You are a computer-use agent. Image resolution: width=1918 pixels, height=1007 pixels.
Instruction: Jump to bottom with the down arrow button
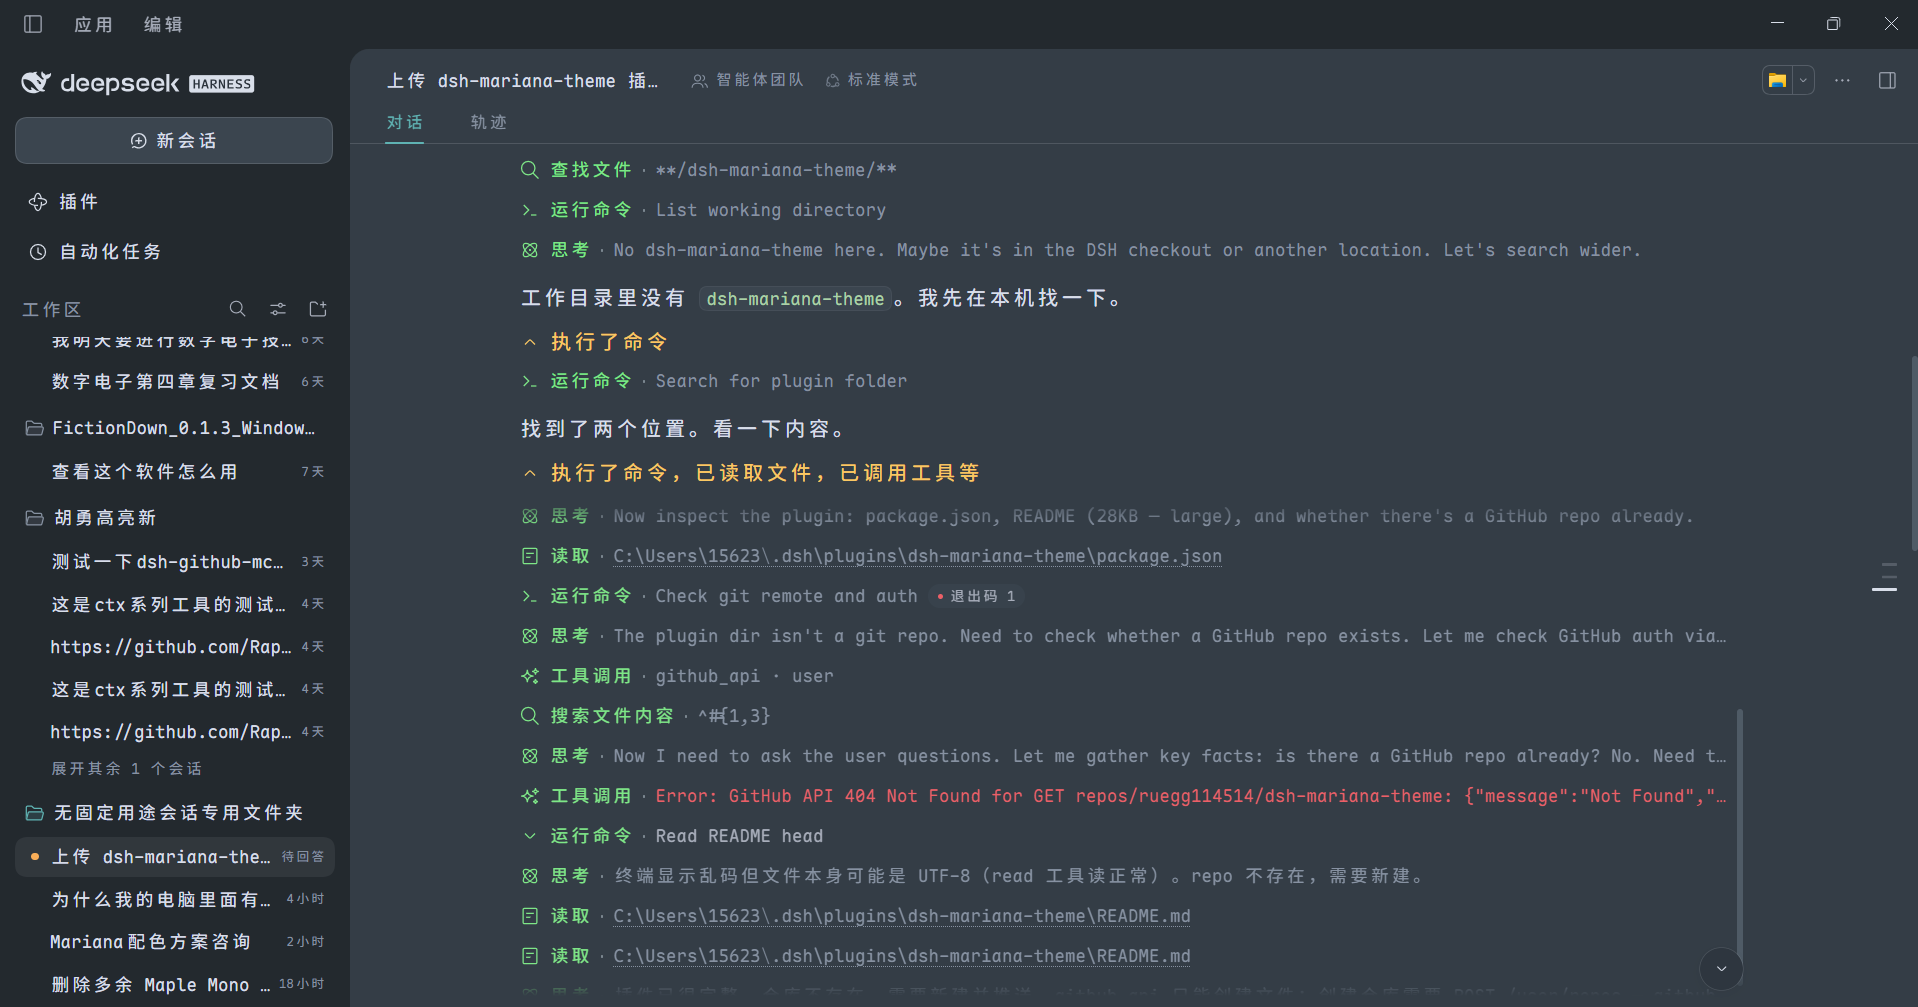click(x=1721, y=968)
